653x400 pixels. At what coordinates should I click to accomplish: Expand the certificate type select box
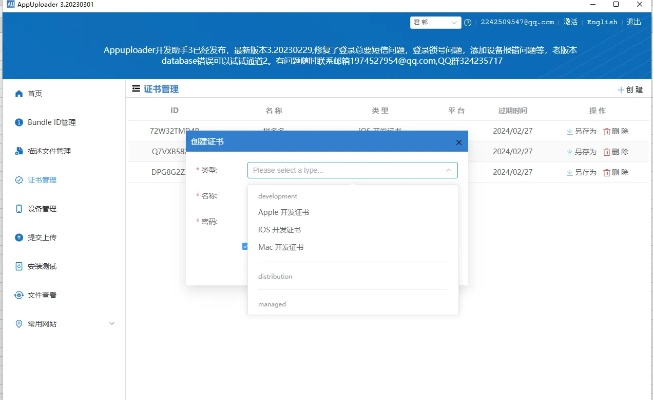(x=352, y=170)
